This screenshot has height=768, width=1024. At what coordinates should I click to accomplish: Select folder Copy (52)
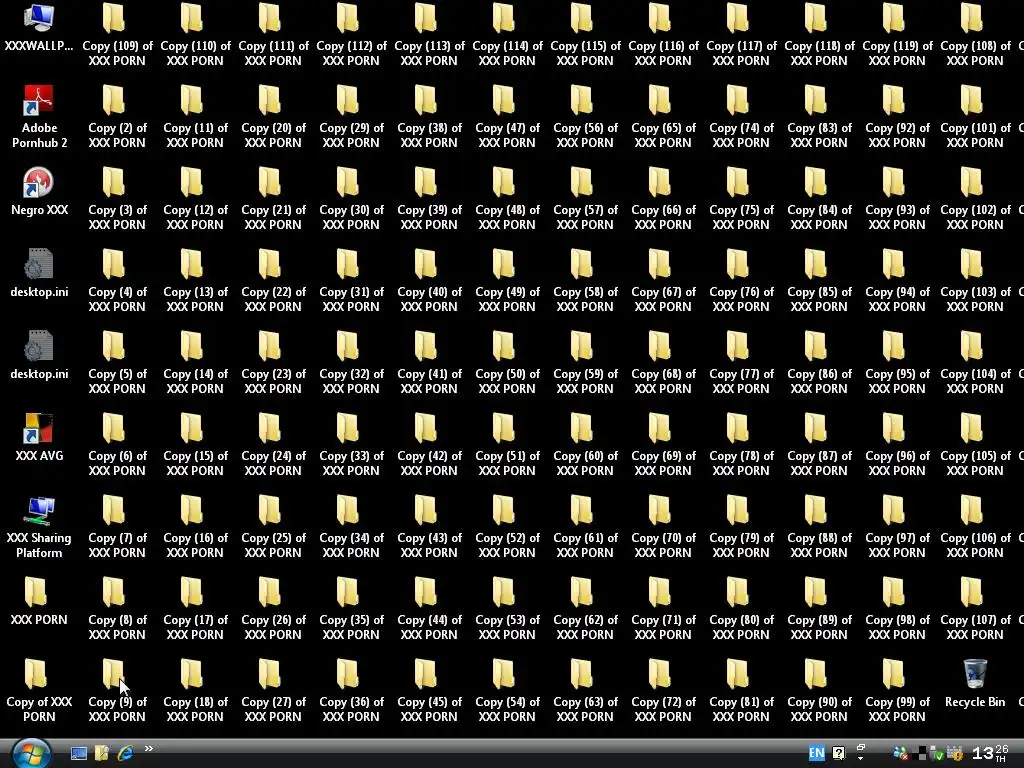pyautogui.click(x=507, y=528)
